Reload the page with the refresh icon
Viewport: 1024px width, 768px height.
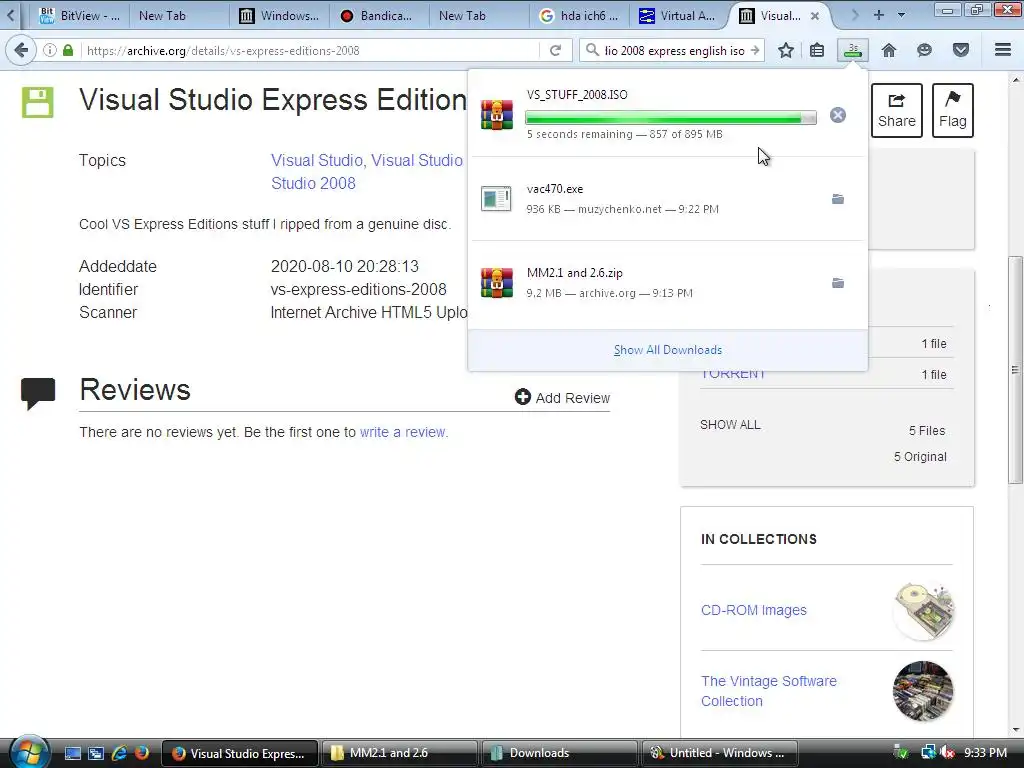tap(555, 50)
